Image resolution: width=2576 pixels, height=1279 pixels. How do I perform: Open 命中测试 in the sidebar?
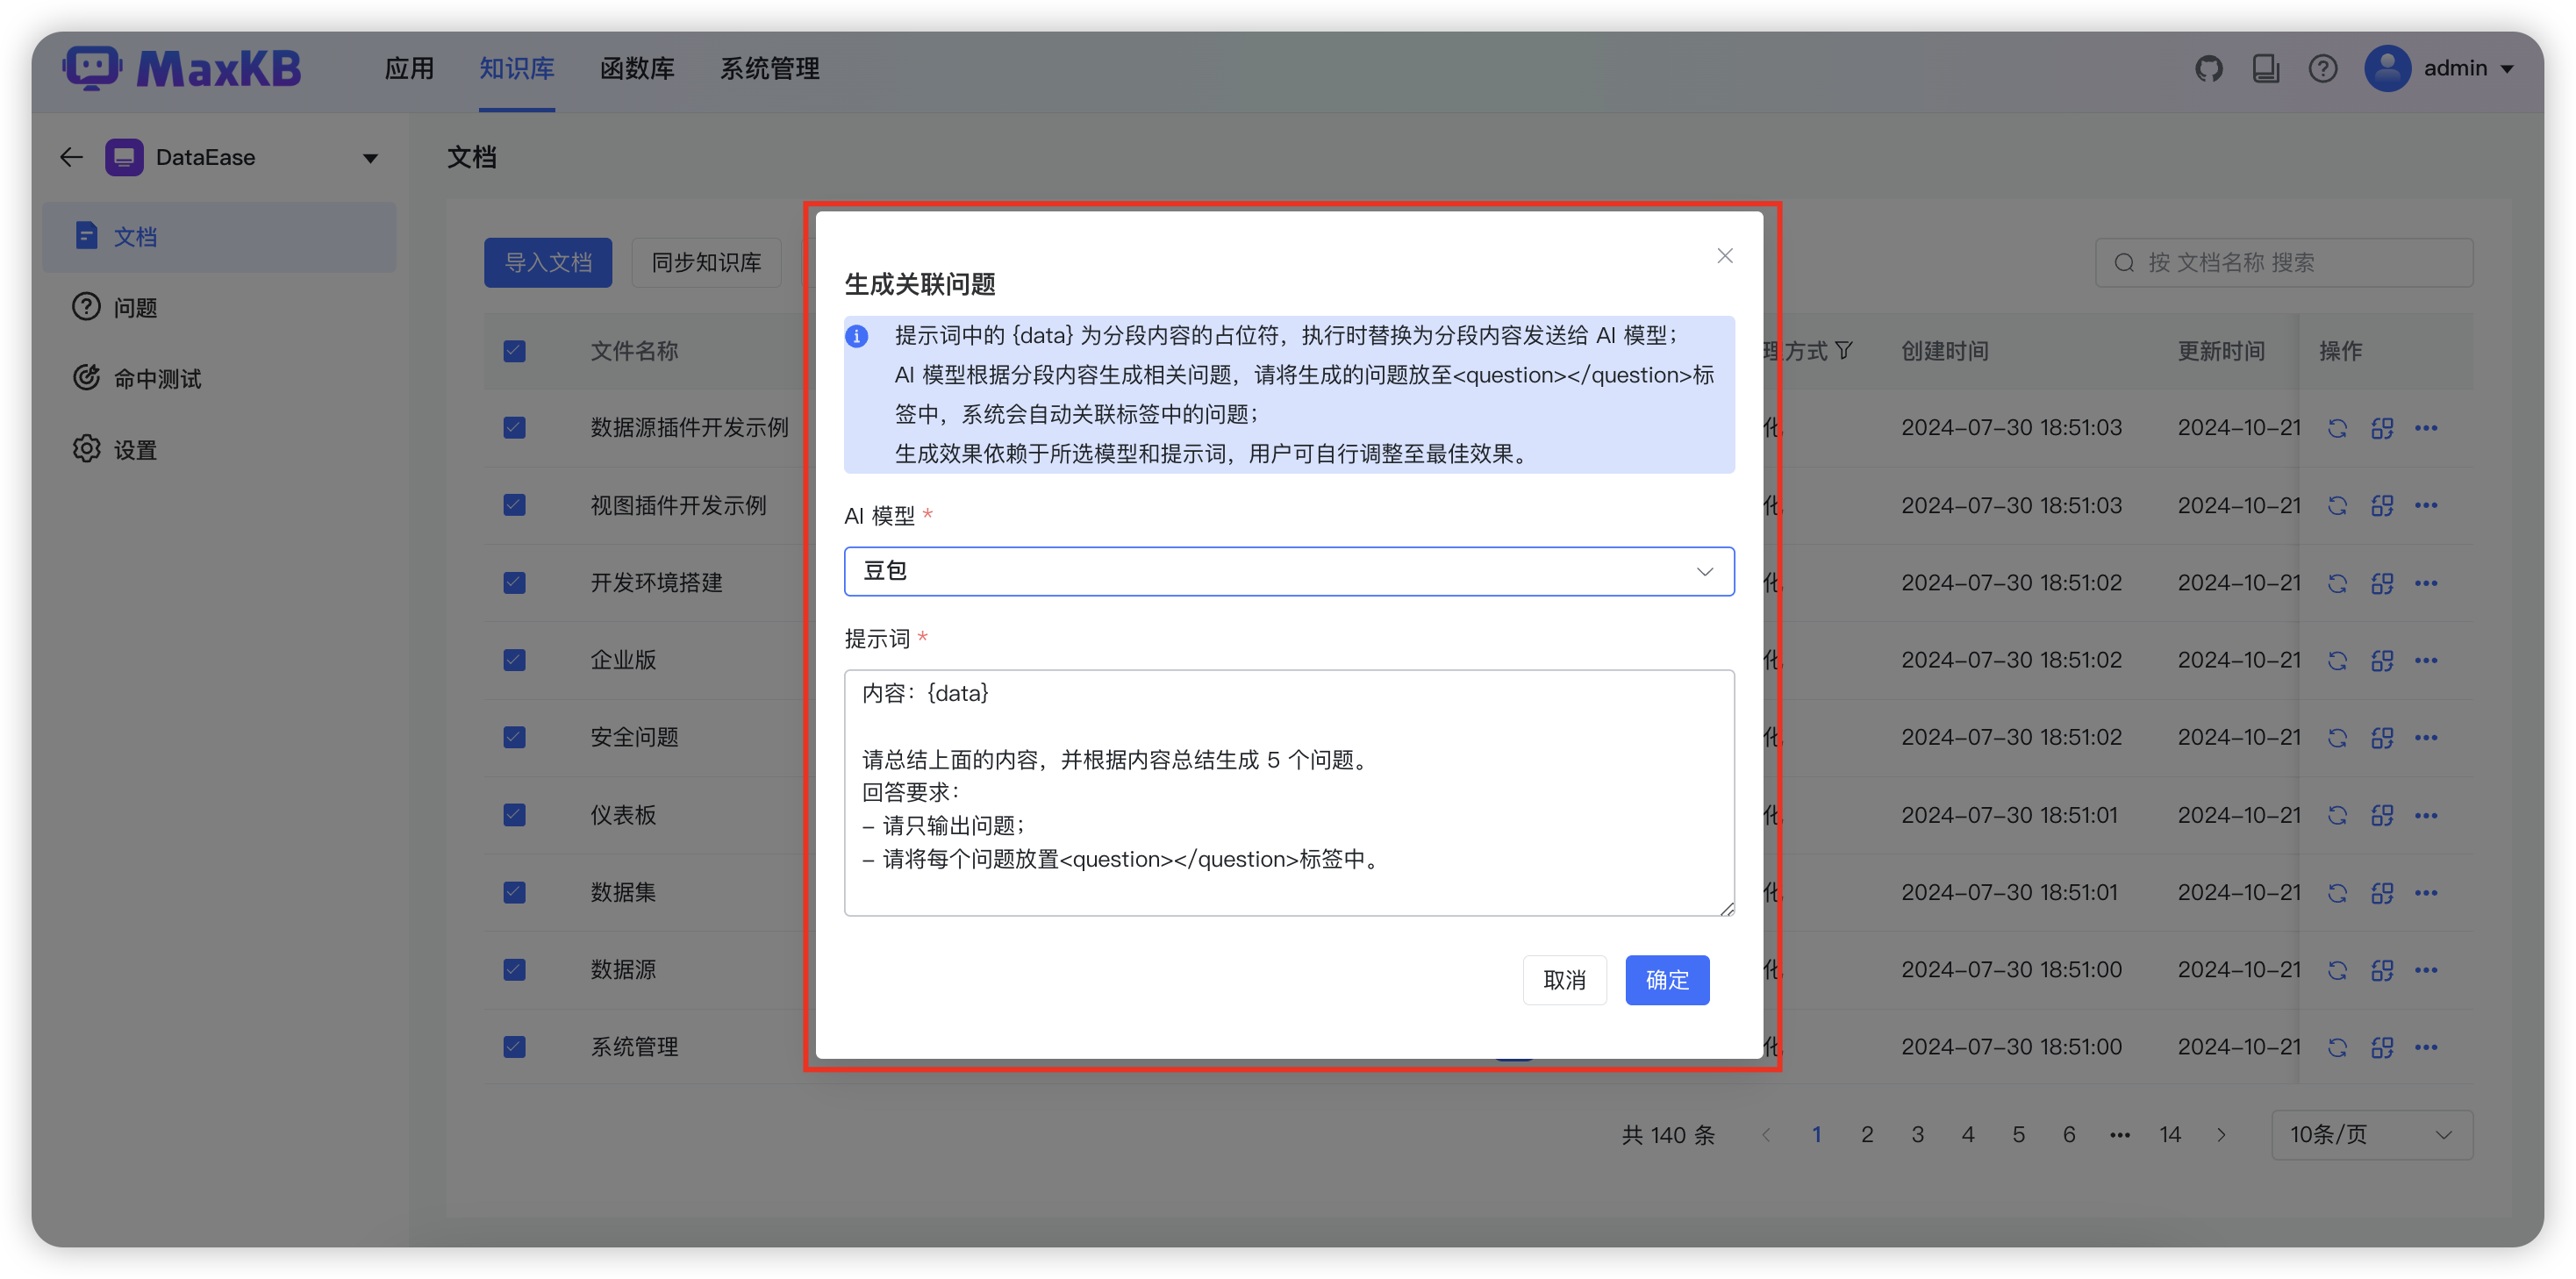(x=219, y=379)
